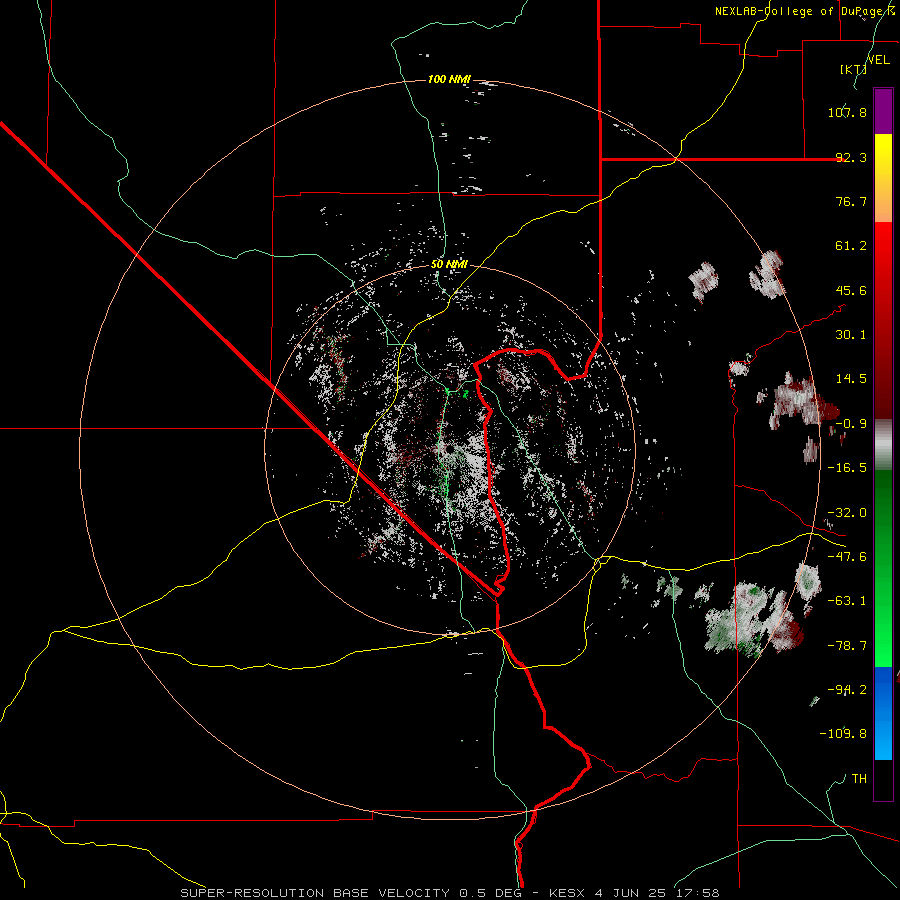Click the -16.5 legend value
The image size is (900, 900).
coord(847,468)
